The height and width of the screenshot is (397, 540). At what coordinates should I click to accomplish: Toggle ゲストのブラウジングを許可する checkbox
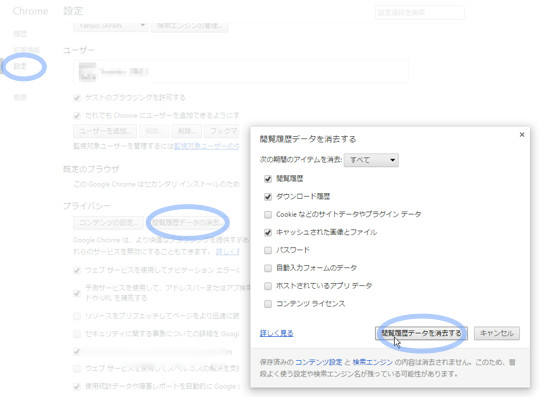pyautogui.click(x=77, y=98)
